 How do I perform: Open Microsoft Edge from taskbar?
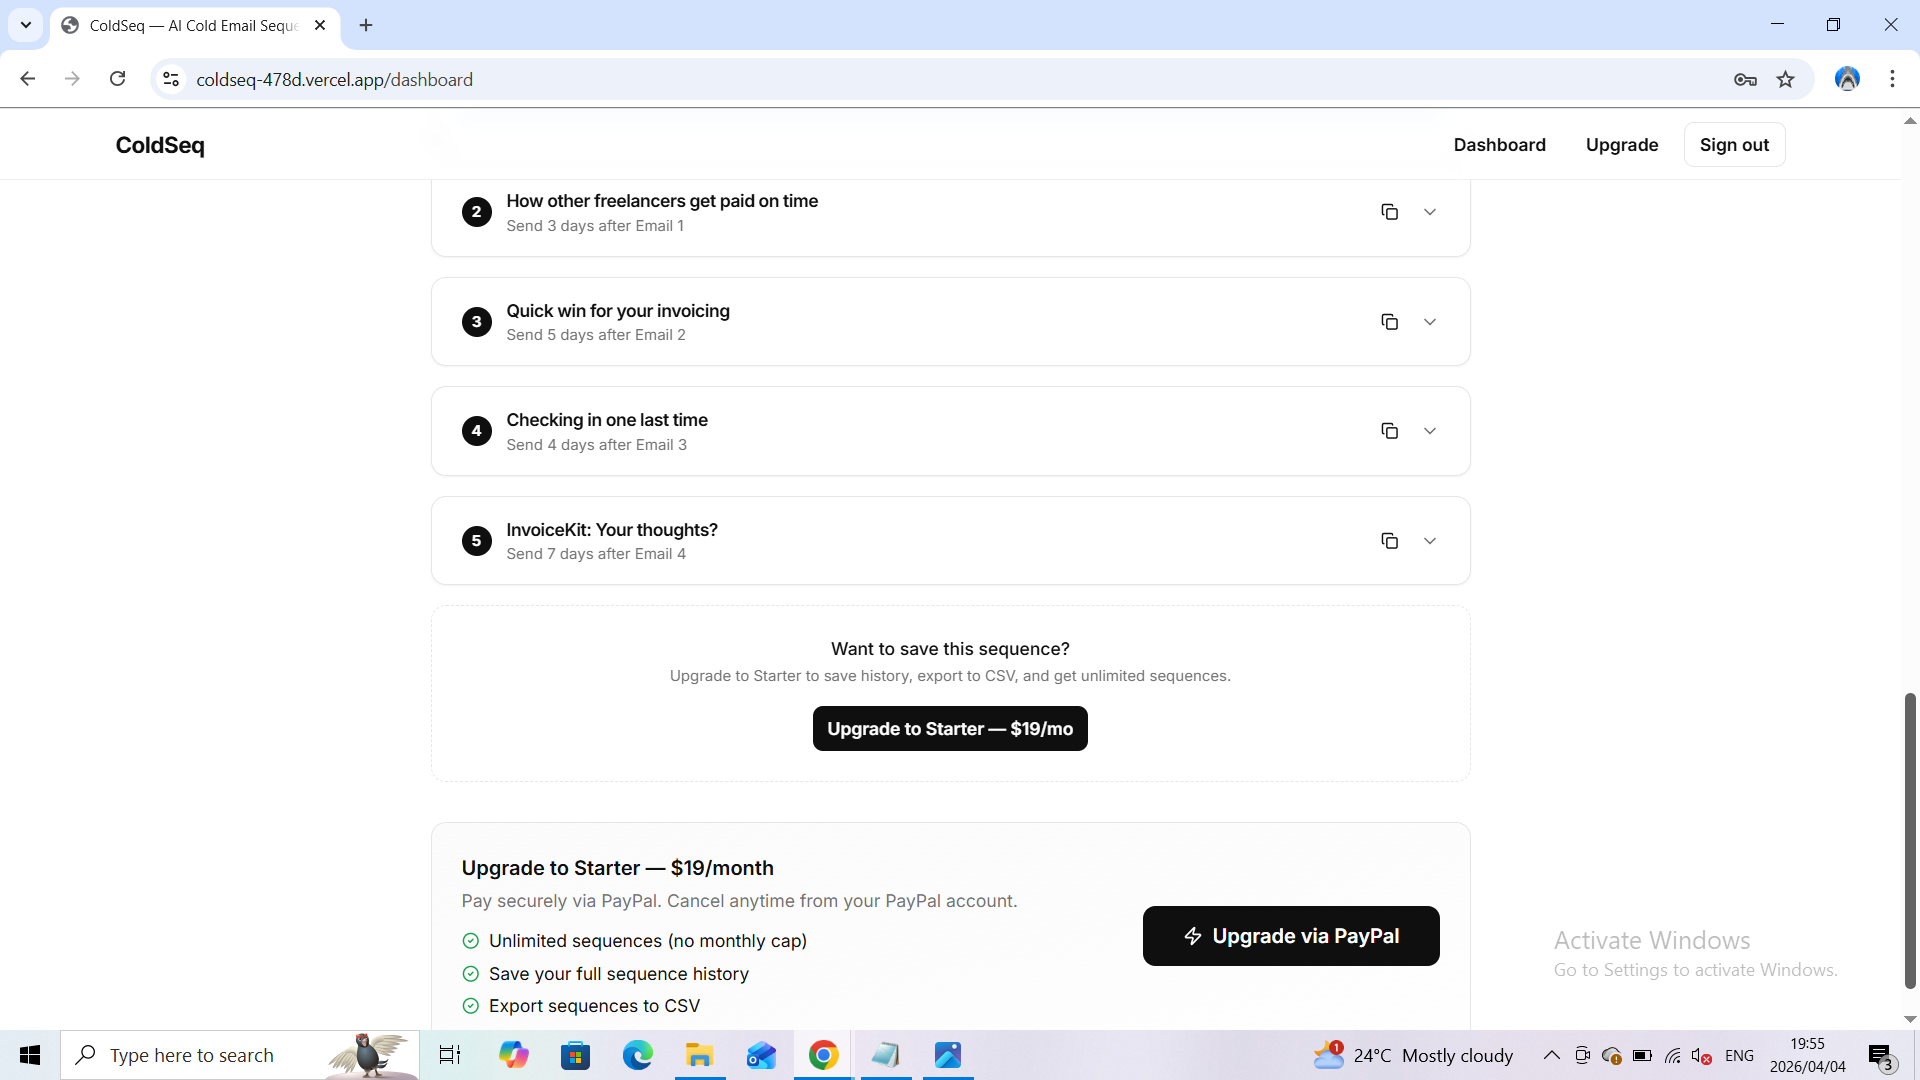pyautogui.click(x=637, y=1055)
